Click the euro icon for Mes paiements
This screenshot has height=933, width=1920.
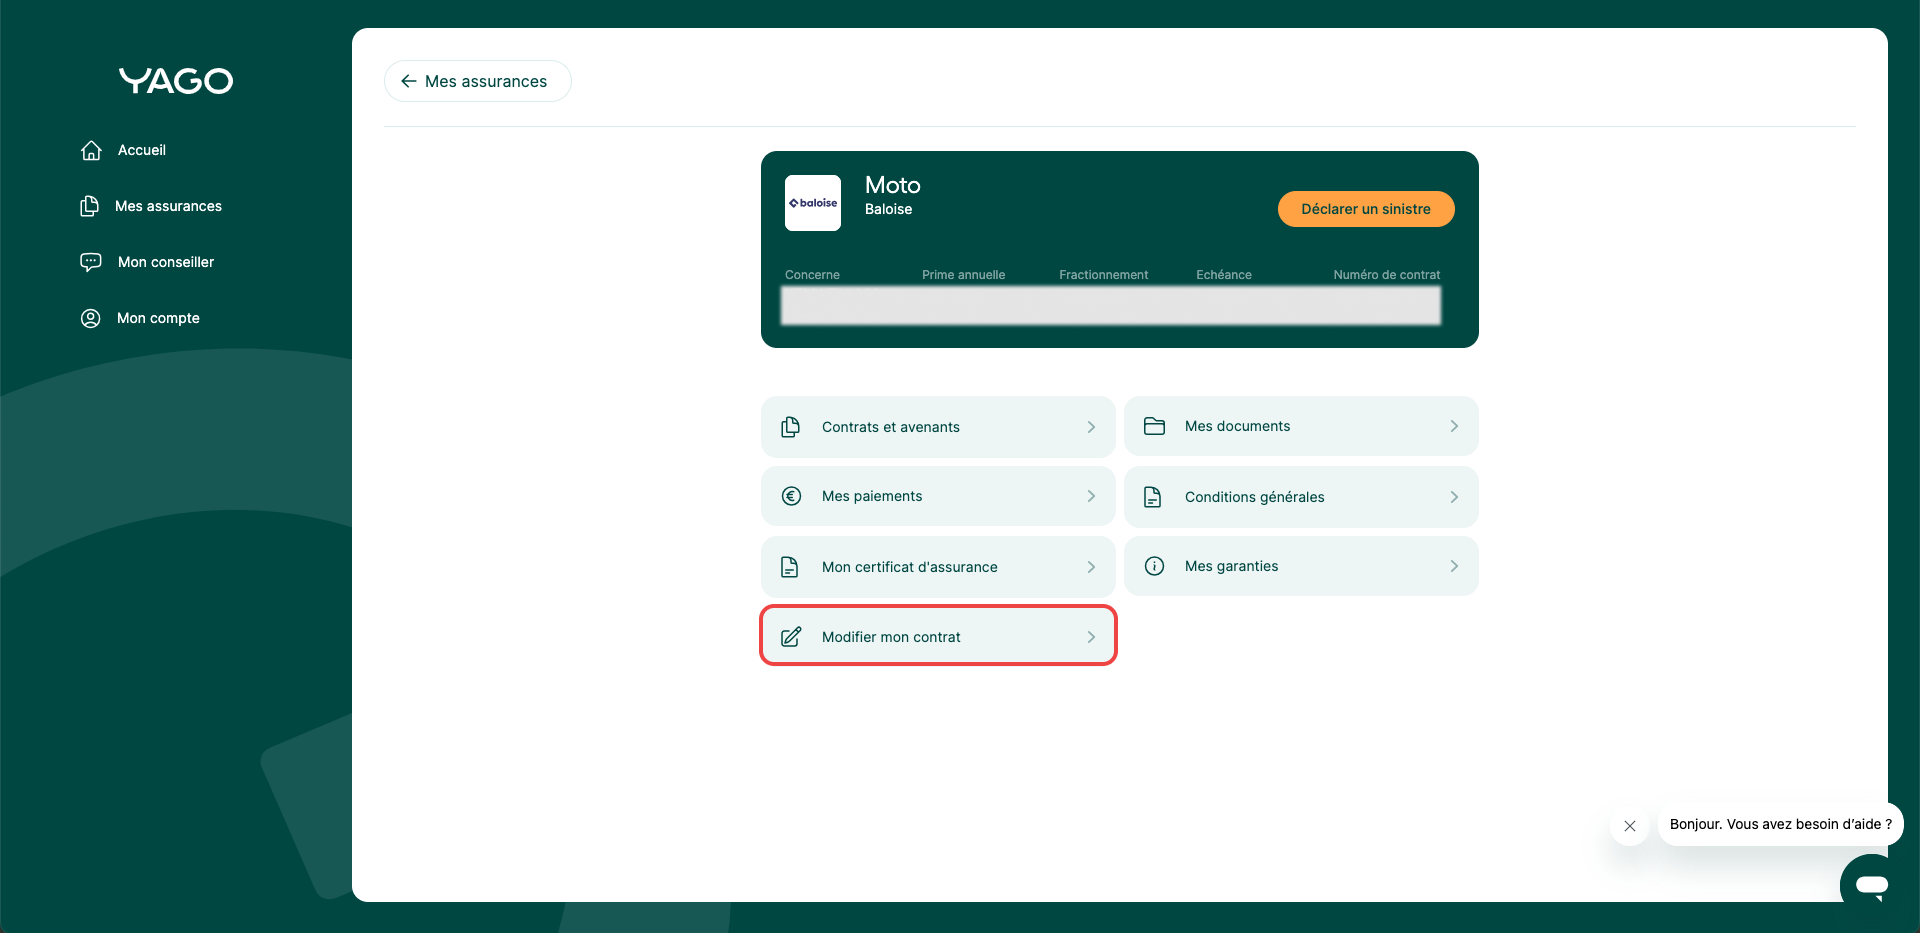[791, 496]
